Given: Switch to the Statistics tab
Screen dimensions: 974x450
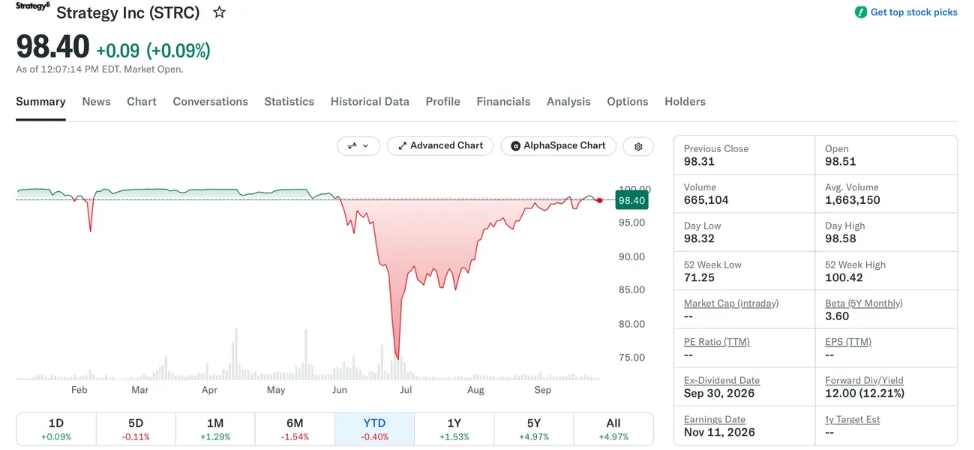Looking at the screenshot, I should click(289, 101).
